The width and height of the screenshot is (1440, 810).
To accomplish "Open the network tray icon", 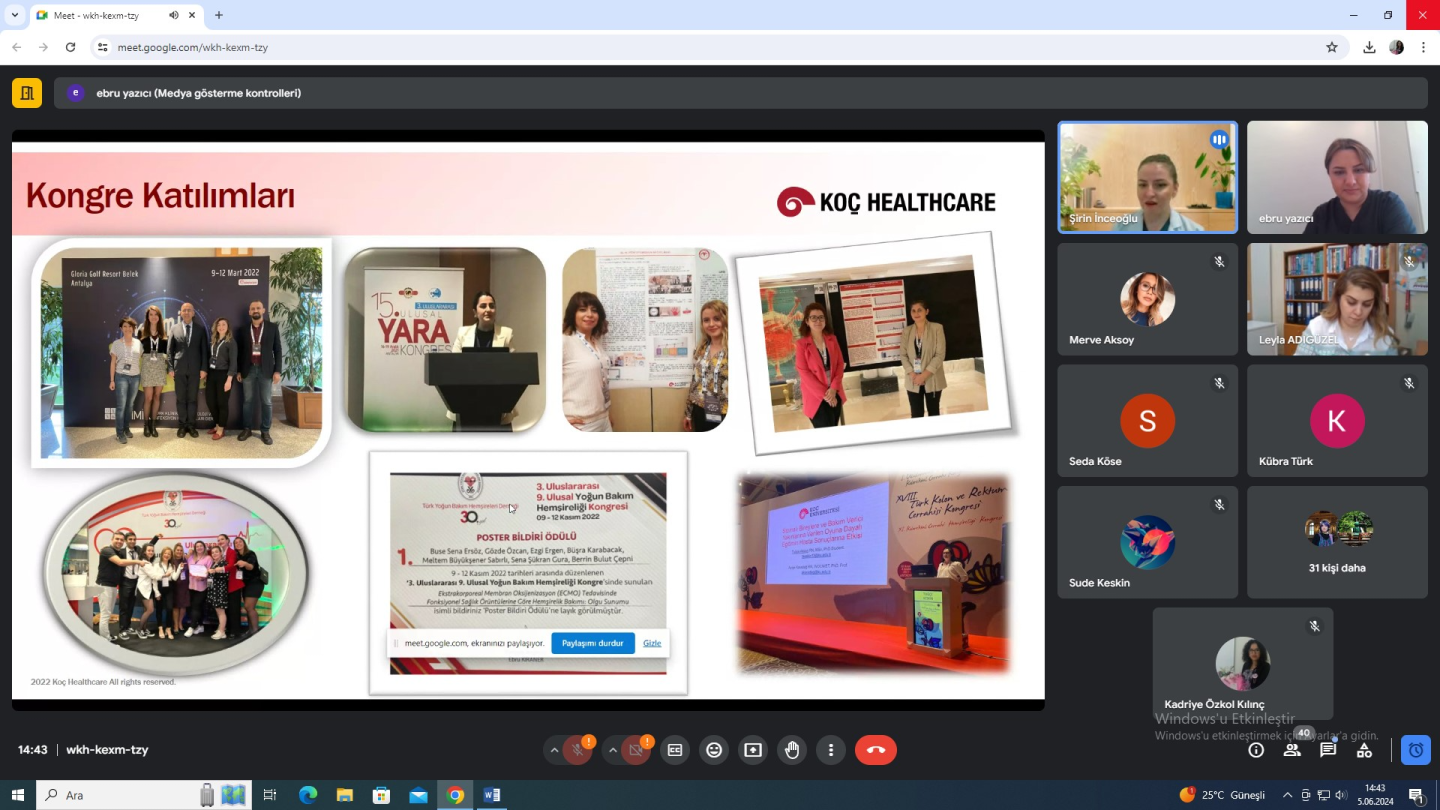I will (x=1323, y=795).
